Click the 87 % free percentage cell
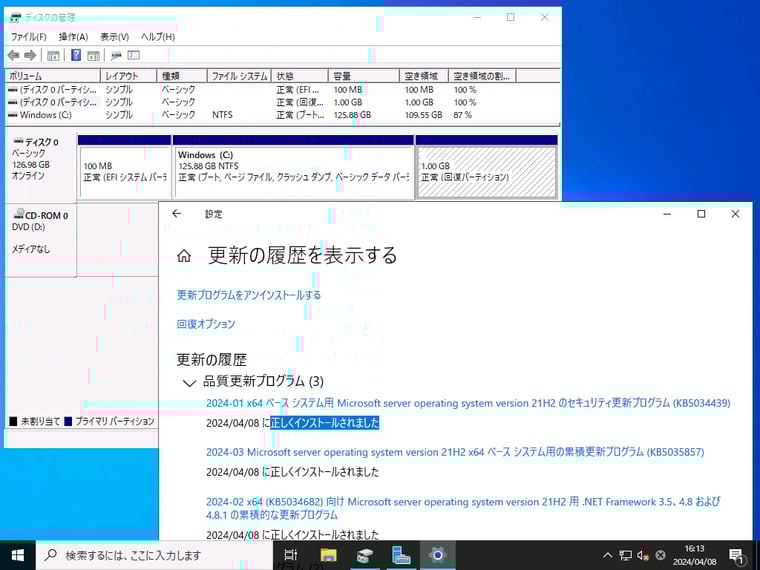The image size is (760, 570). pos(463,115)
